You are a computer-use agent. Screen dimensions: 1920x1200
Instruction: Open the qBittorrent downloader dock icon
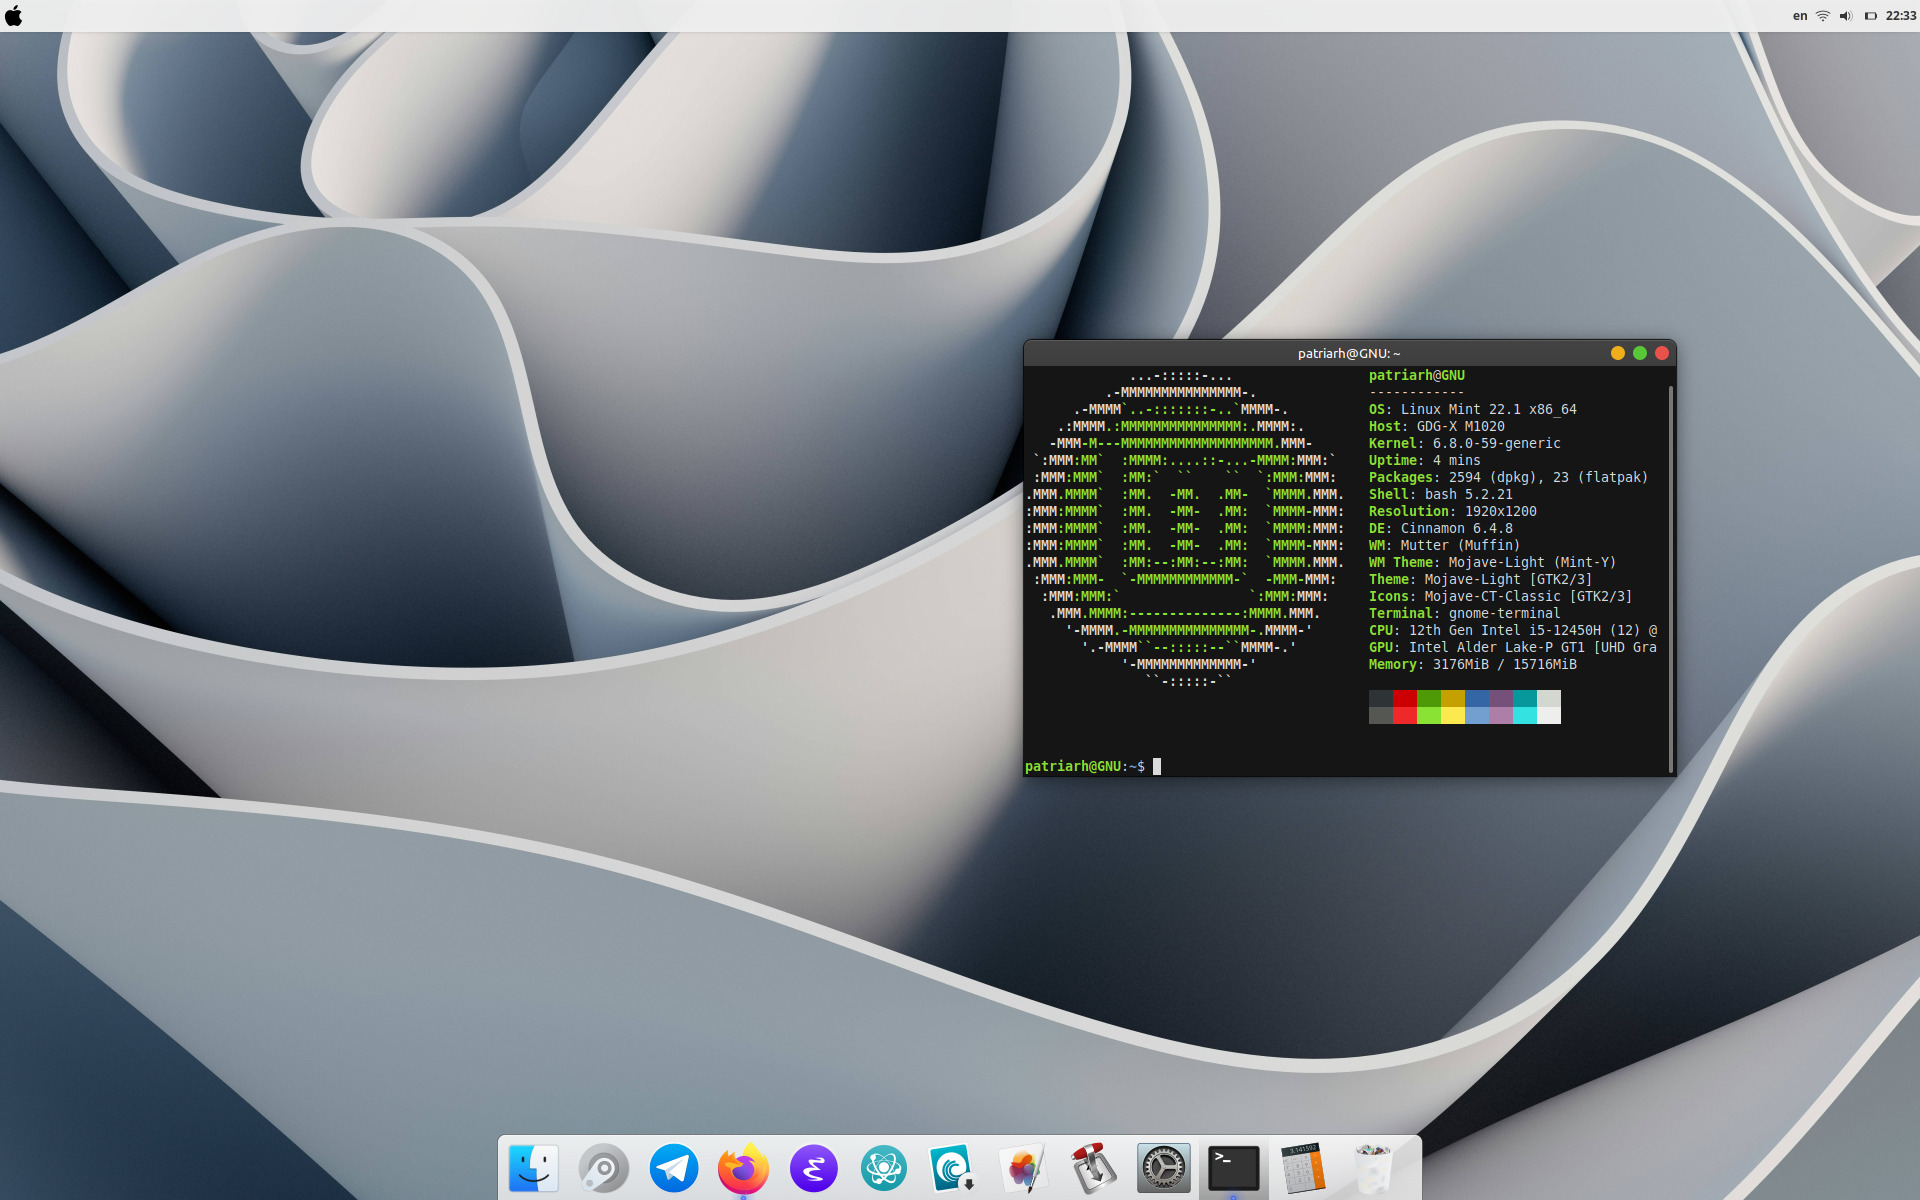tap(952, 1167)
